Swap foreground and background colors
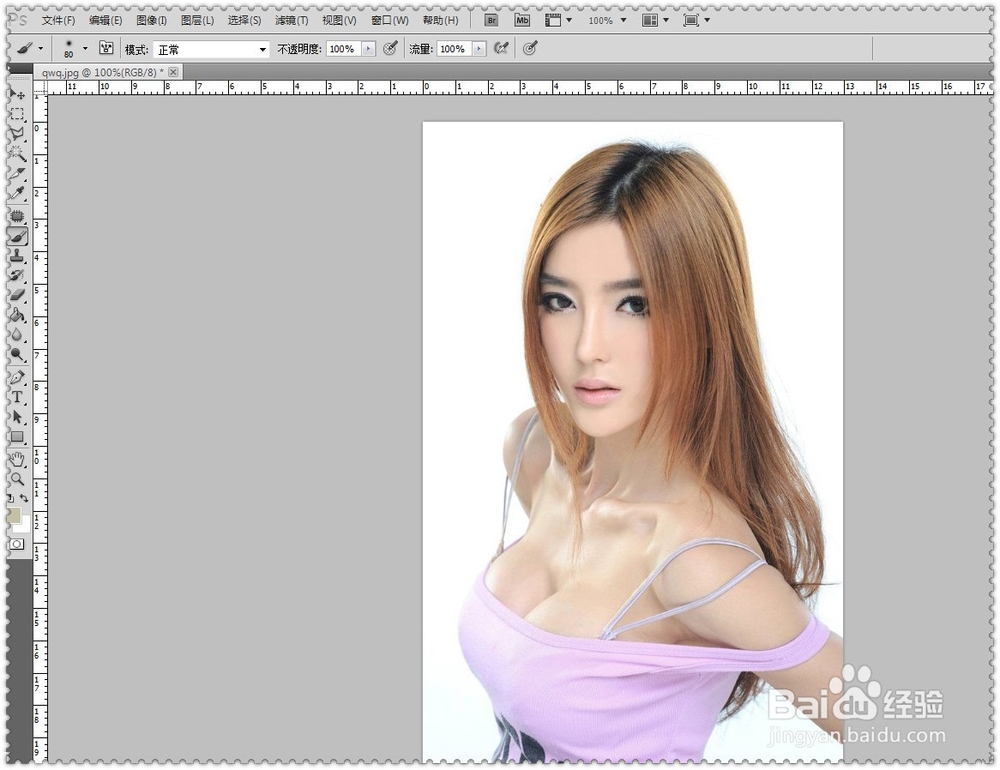This screenshot has width=1000, height=770. pos(24,498)
